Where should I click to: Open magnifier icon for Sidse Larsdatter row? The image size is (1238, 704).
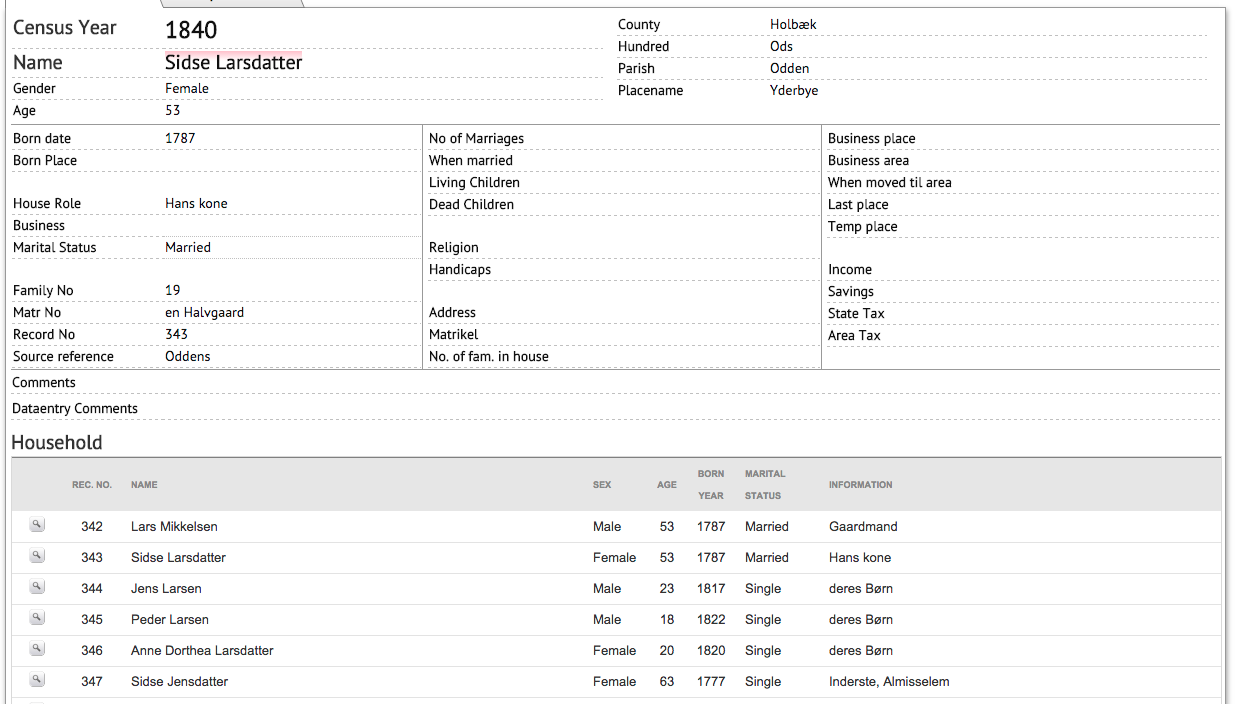(x=37, y=556)
